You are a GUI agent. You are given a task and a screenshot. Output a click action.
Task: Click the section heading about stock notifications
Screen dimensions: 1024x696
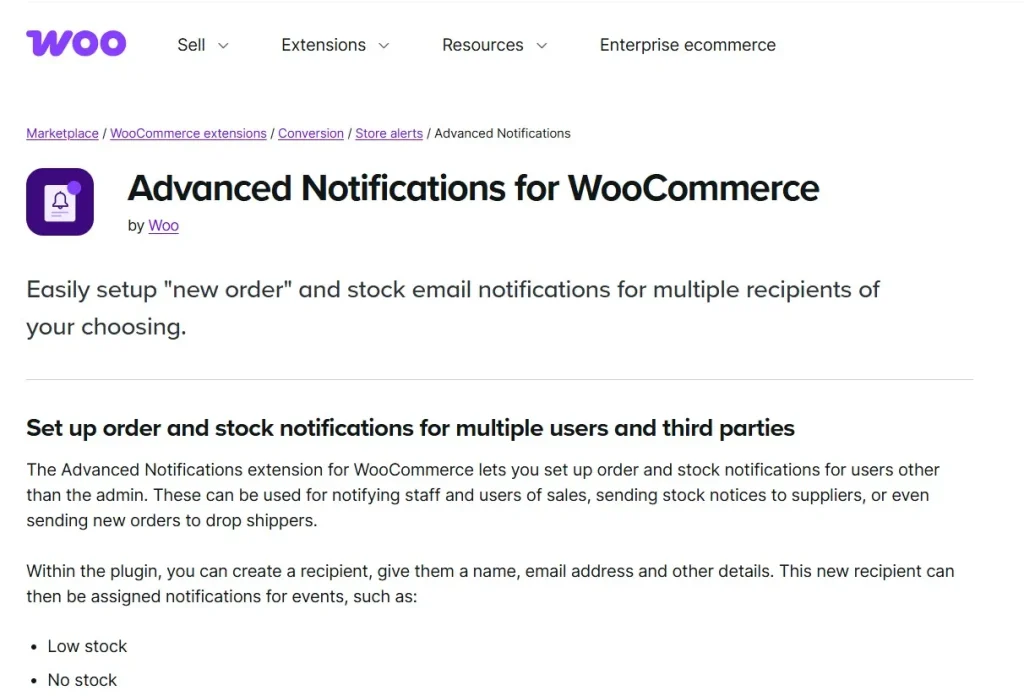click(x=410, y=427)
